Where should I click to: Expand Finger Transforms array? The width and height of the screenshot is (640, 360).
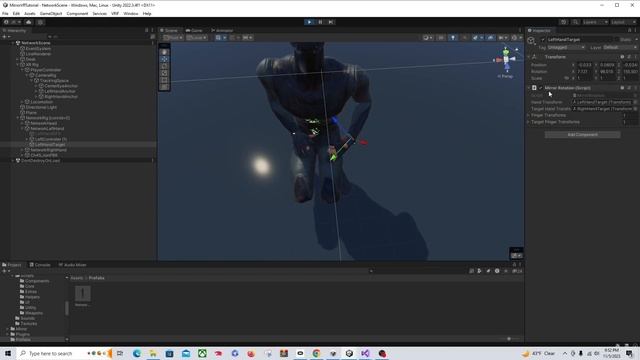[x=528, y=116]
